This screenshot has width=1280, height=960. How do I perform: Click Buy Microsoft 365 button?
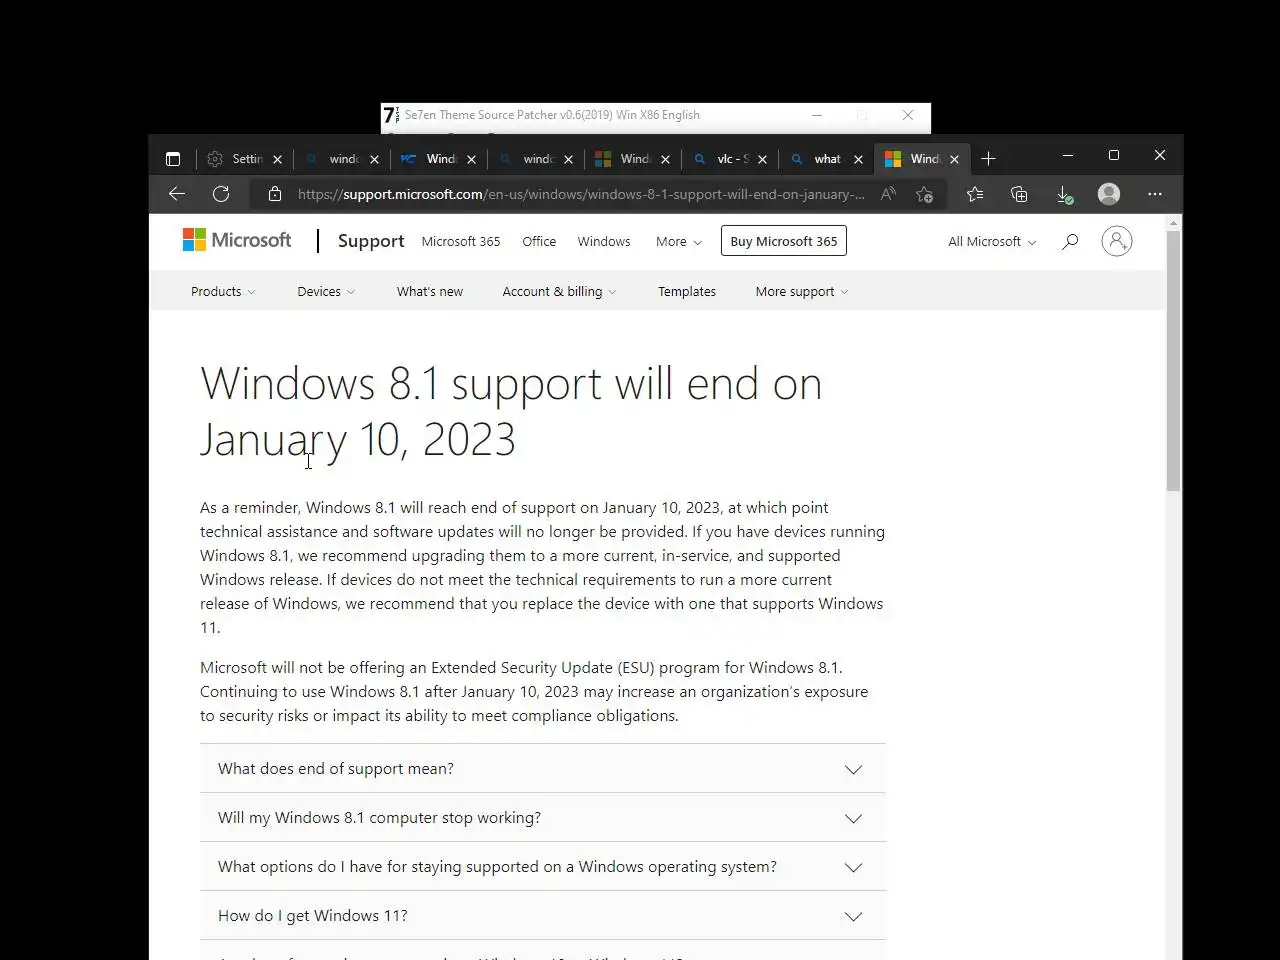(x=784, y=241)
